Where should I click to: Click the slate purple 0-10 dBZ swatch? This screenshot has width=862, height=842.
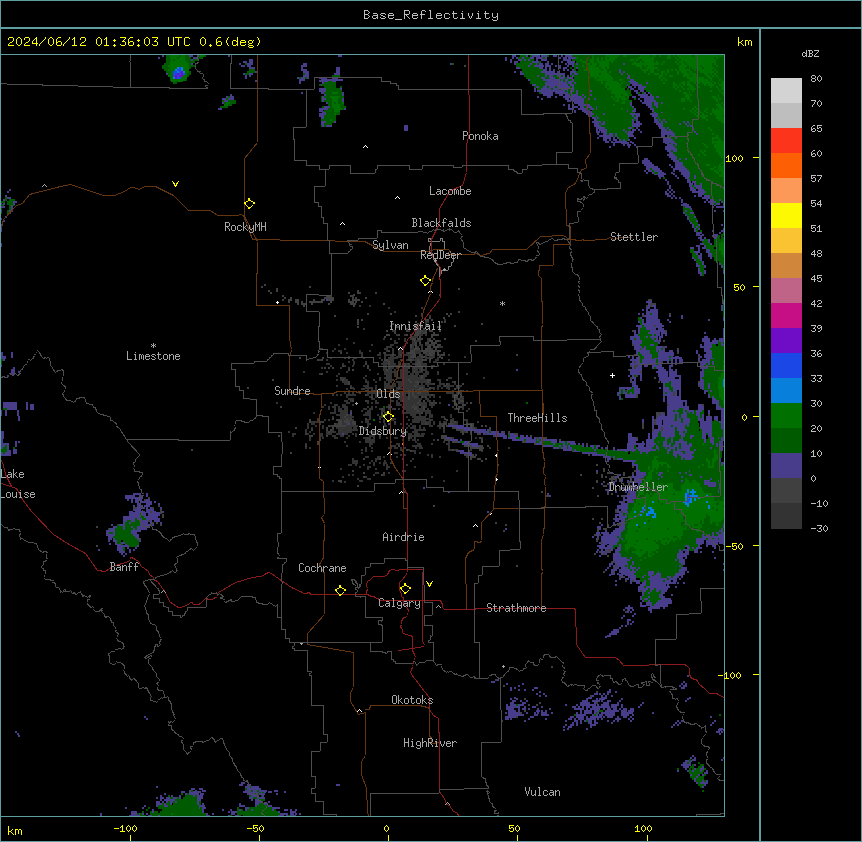pos(786,466)
